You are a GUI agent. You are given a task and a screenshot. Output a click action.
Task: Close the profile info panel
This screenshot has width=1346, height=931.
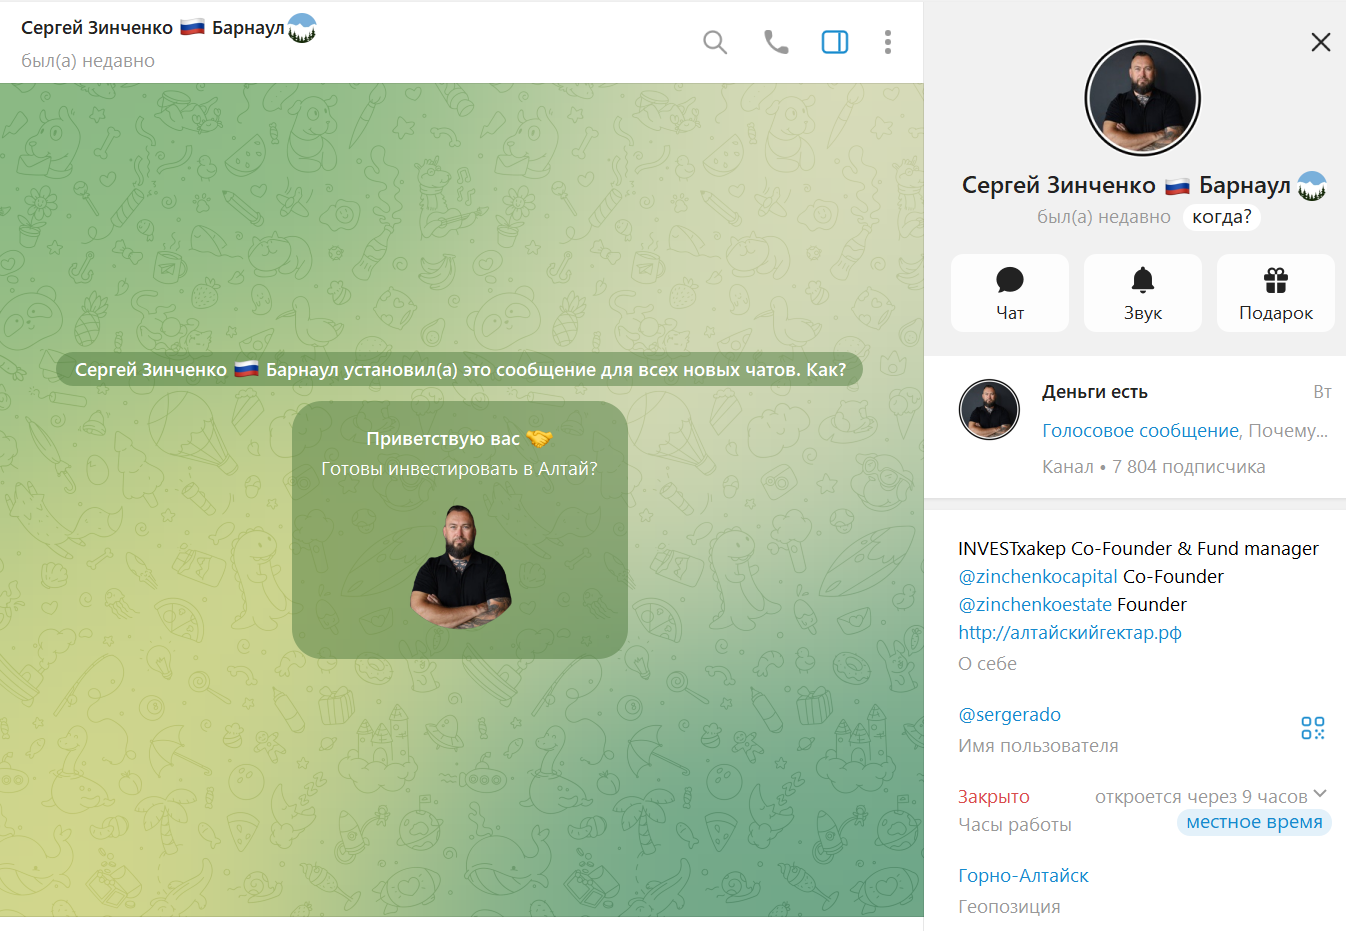1320,42
